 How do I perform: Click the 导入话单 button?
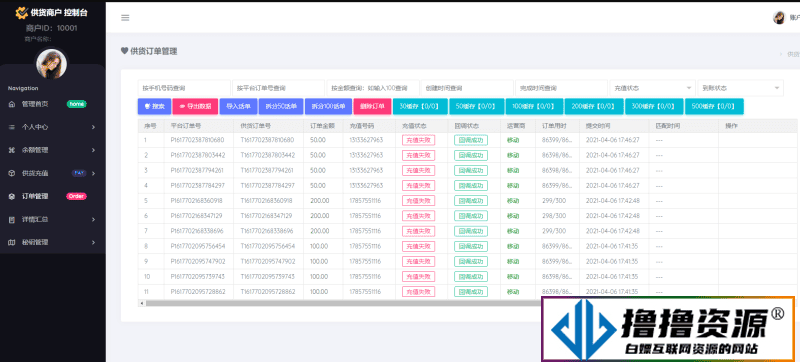(238, 107)
